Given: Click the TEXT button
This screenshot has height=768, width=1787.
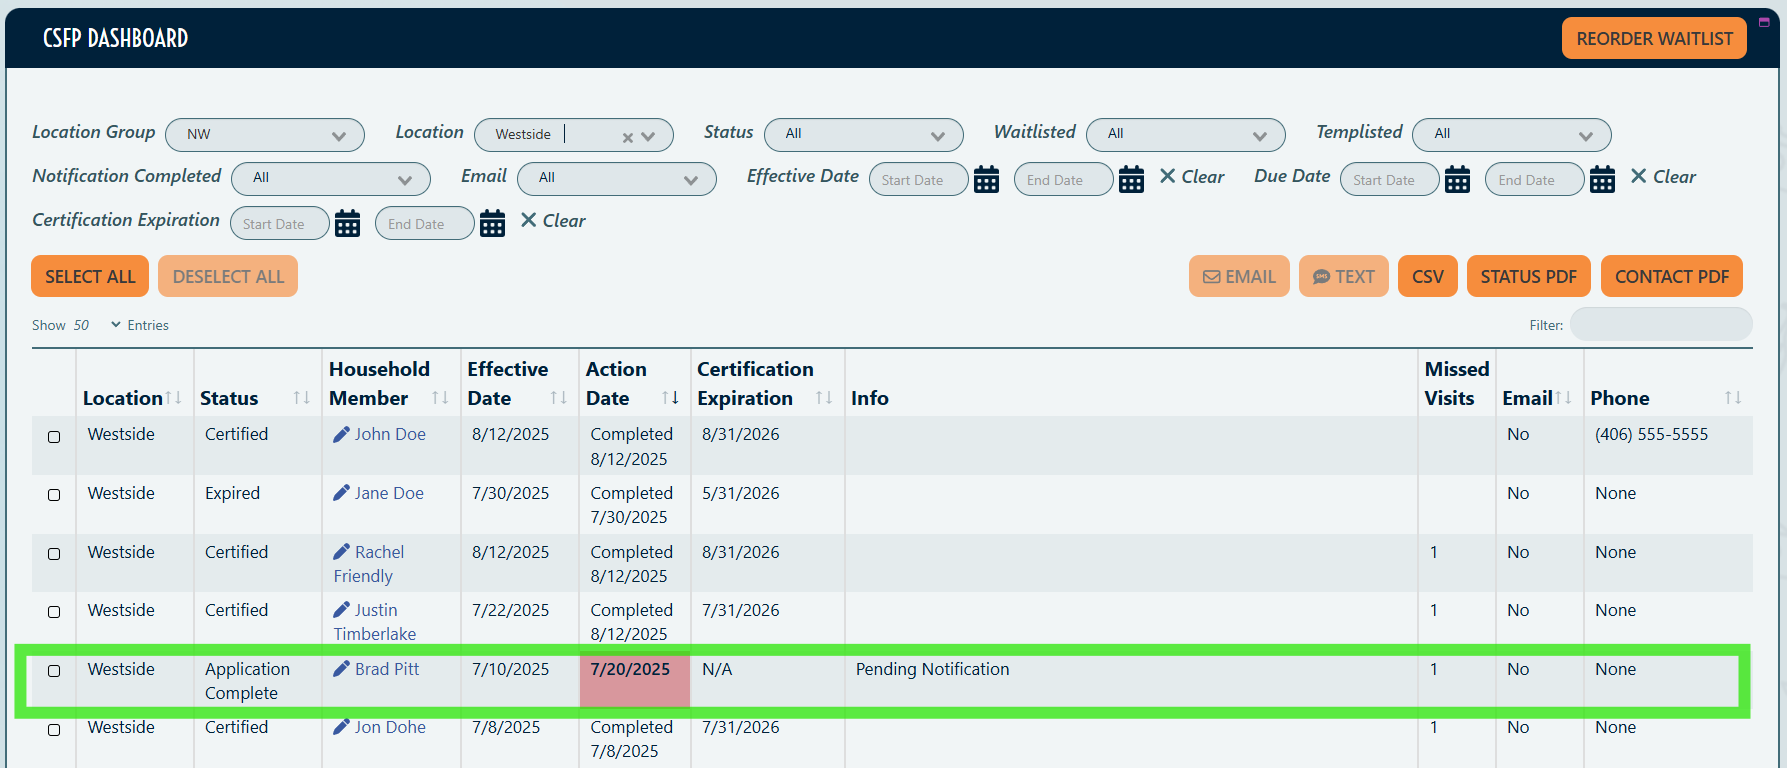Looking at the screenshot, I should [x=1344, y=276].
